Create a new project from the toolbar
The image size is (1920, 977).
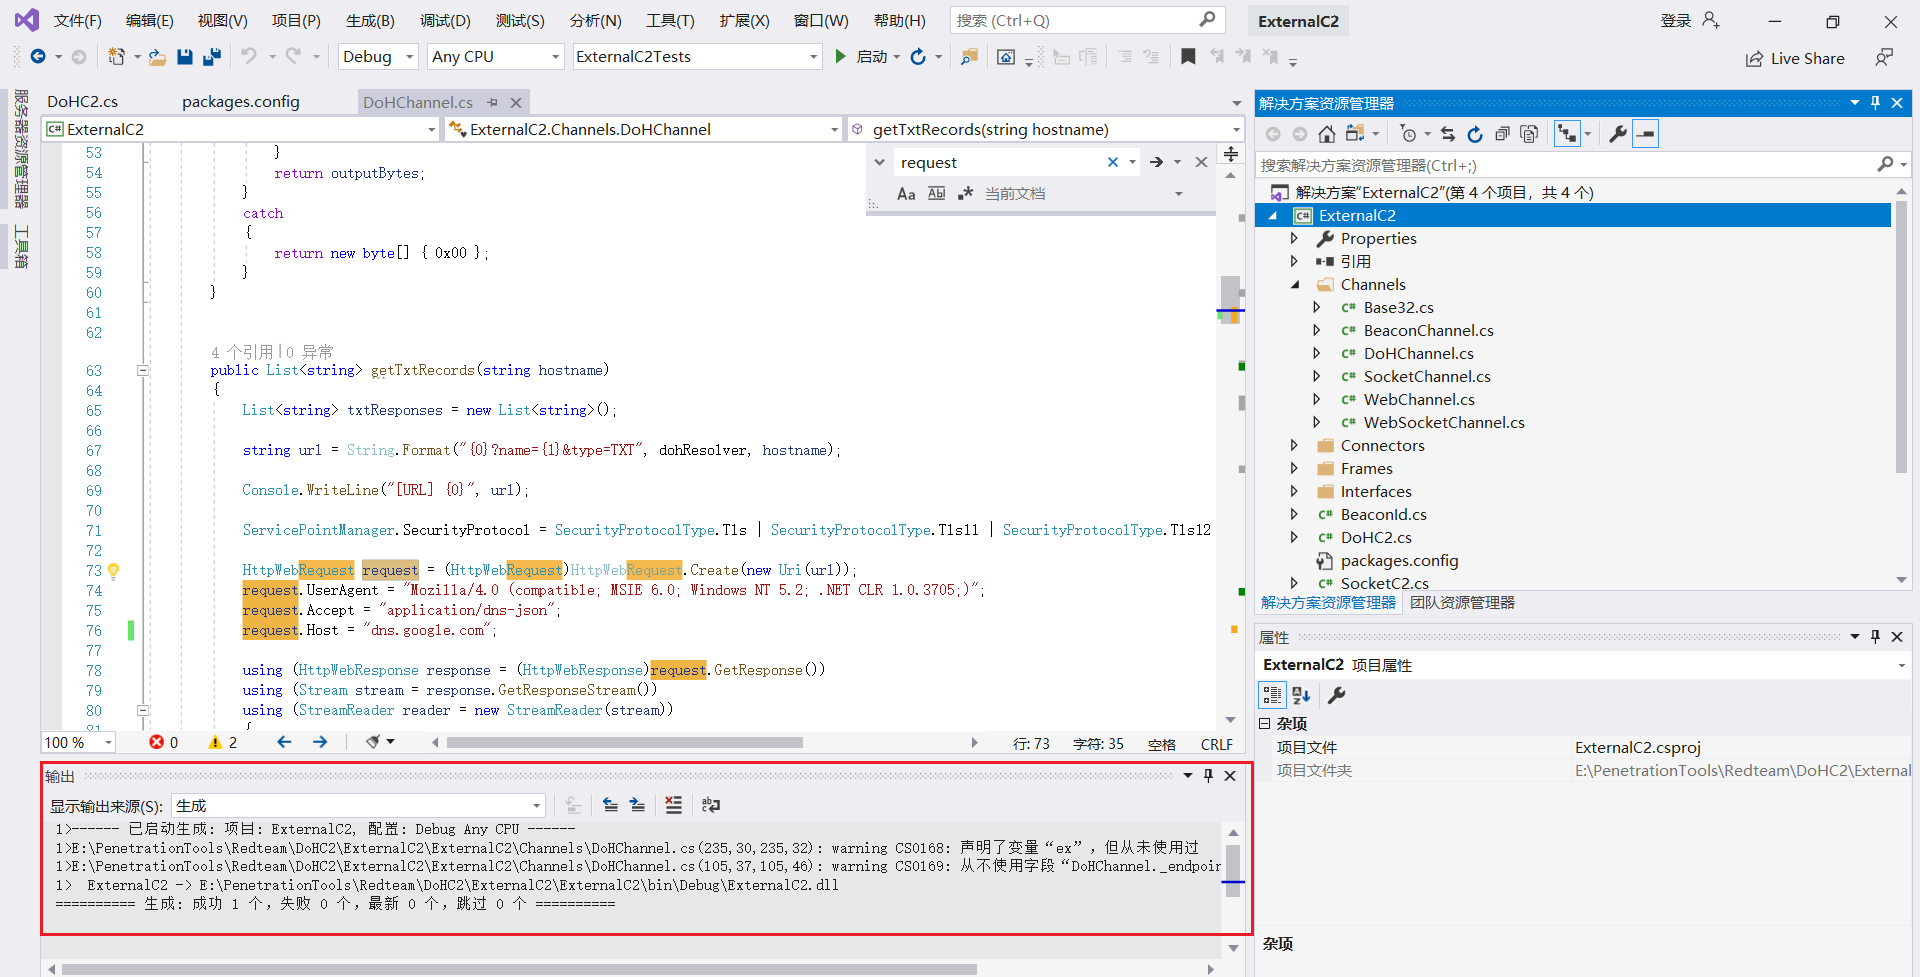117,57
